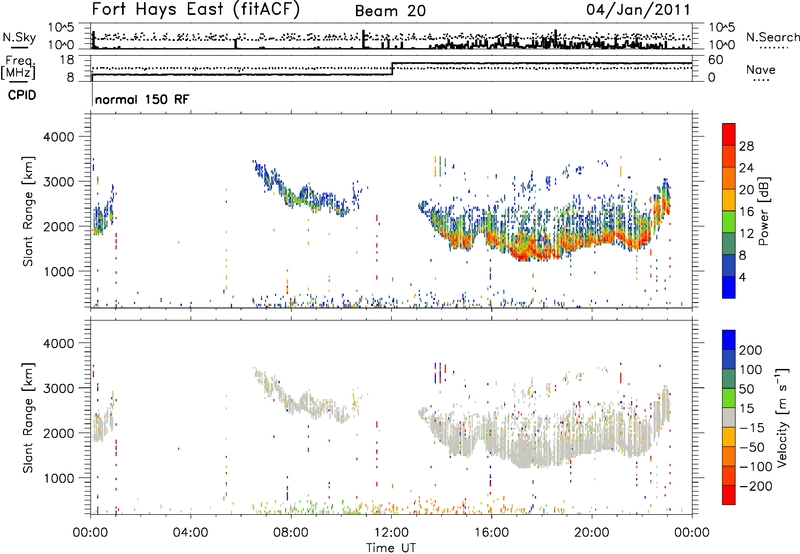
Task: Pick the bright blue bottom power colorbar segment
Action: [729, 287]
